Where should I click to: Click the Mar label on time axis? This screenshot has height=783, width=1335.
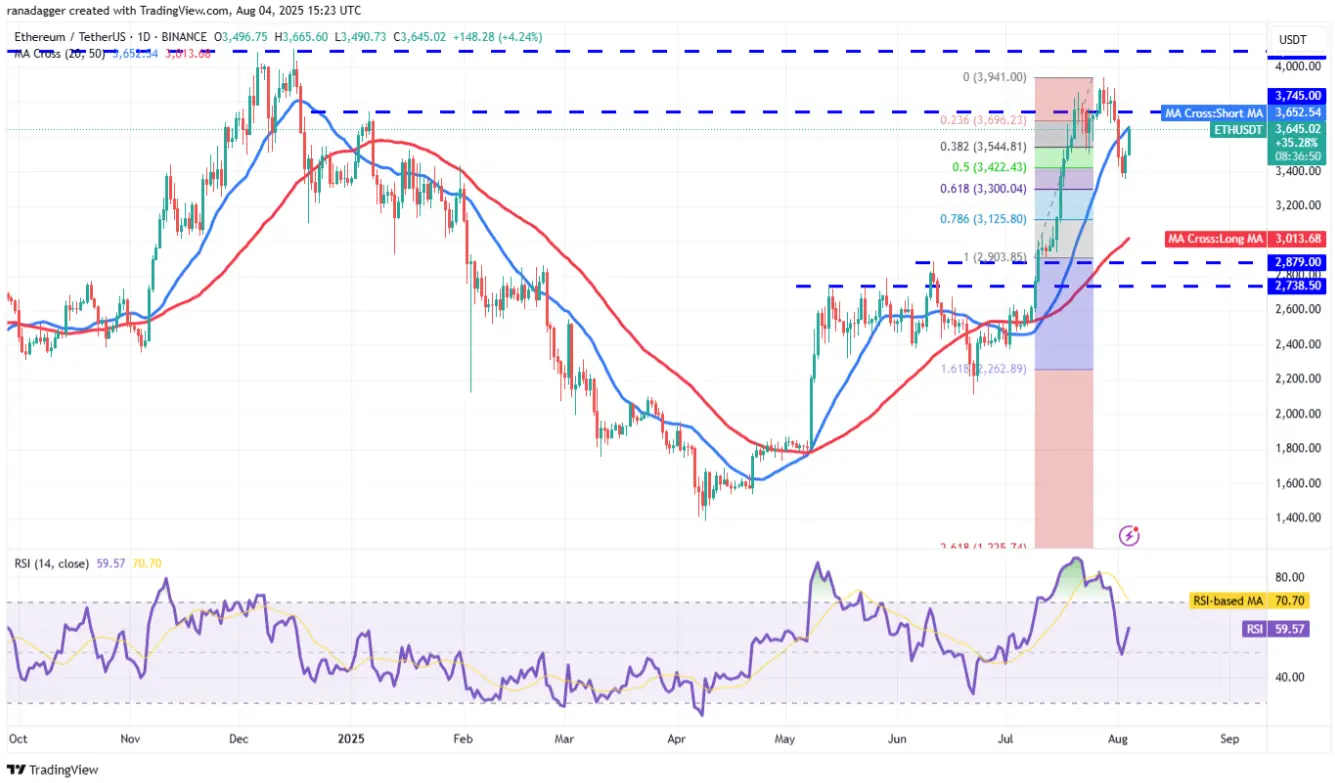click(x=563, y=740)
